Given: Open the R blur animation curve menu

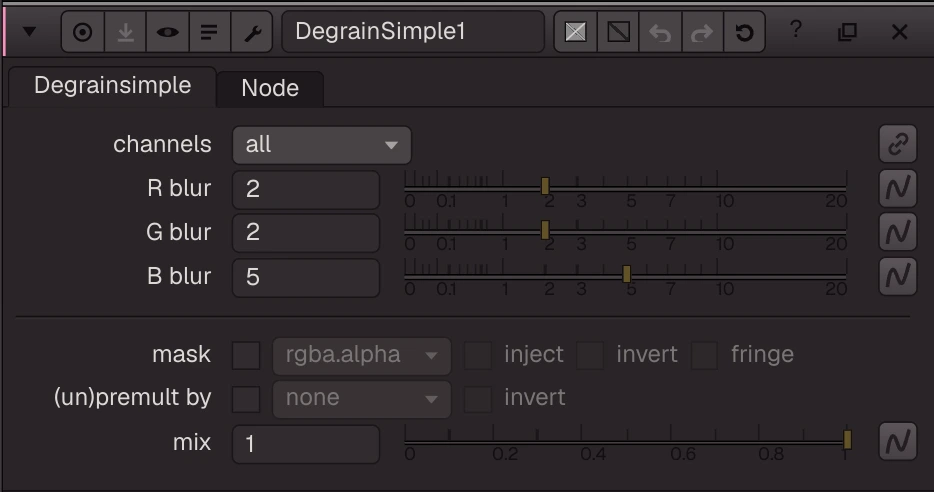Looking at the screenshot, I should coord(898,188).
